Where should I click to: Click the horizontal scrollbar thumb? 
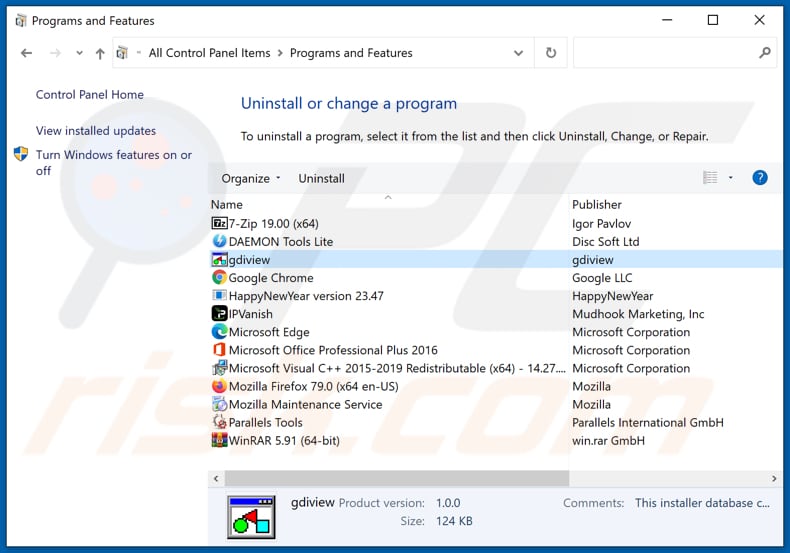click(397, 478)
